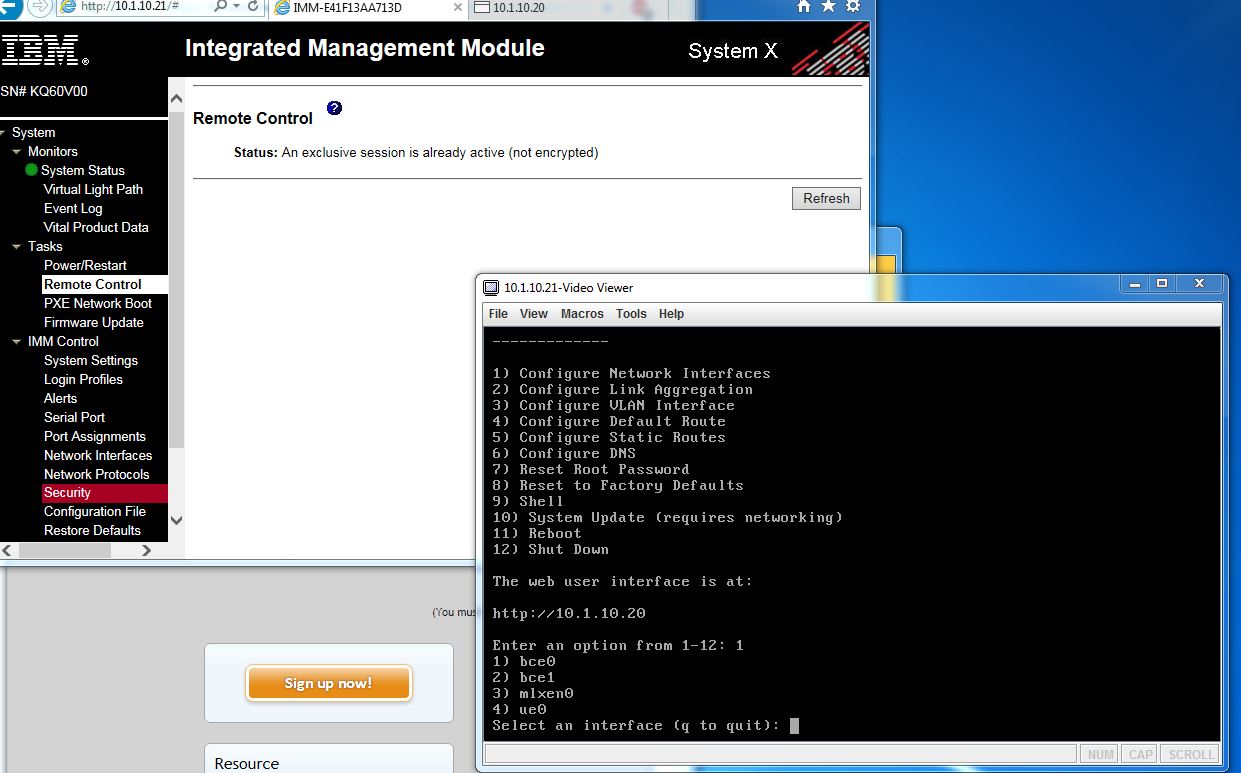Open PXE Network Boot in the sidebar
This screenshot has height=773, width=1241.
click(98, 303)
